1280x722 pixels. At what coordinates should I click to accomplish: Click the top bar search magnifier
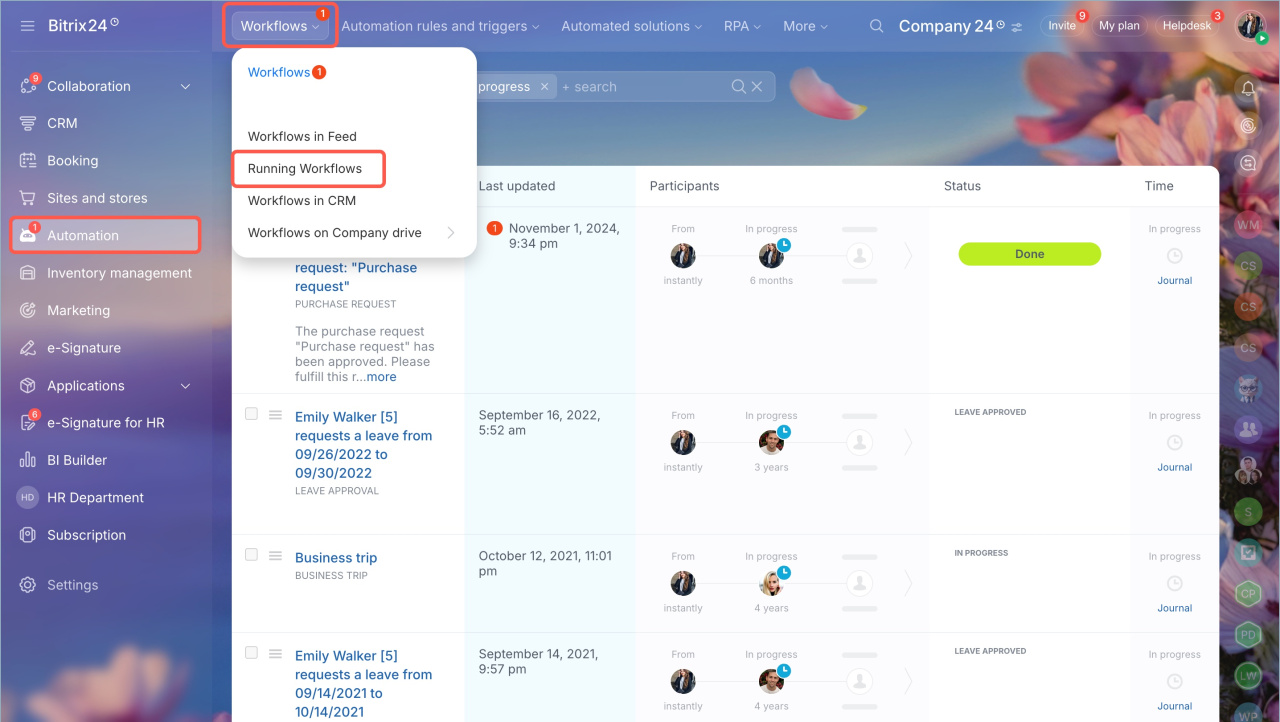pos(876,26)
